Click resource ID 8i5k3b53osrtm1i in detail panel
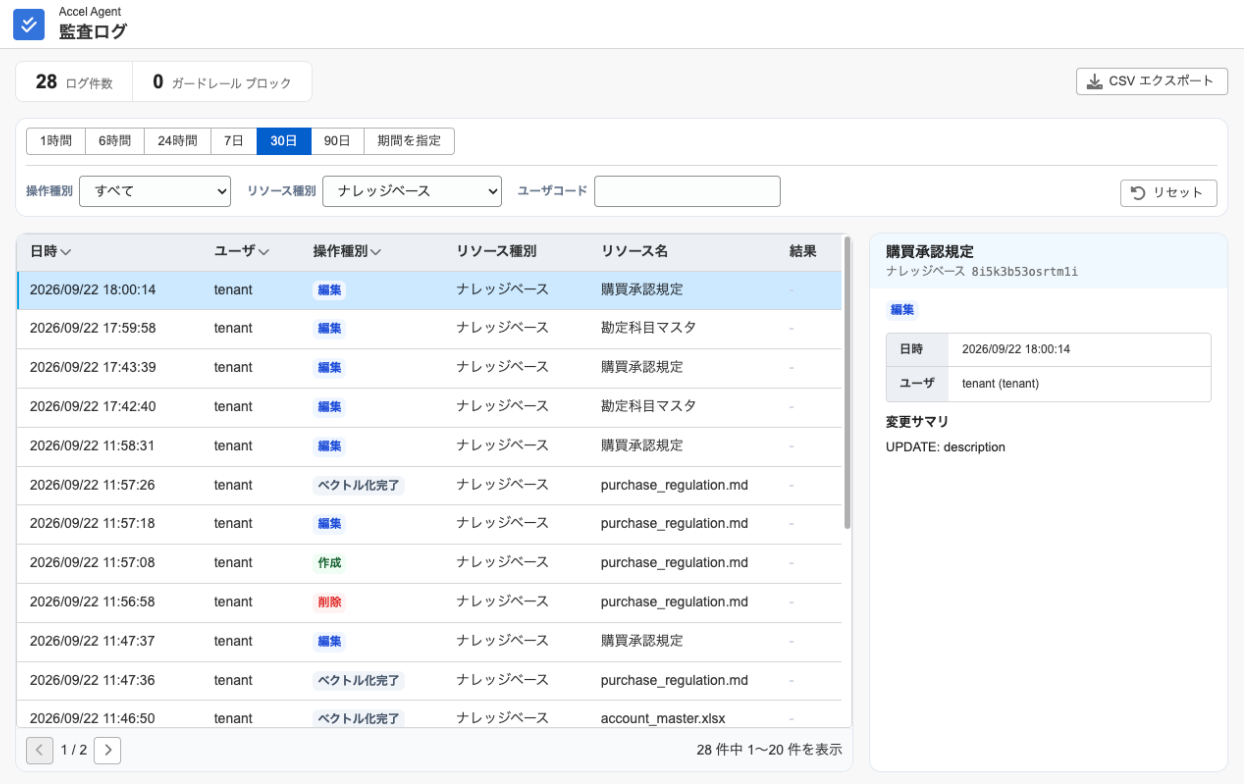Image resolution: width=1244 pixels, height=784 pixels. pyautogui.click(x=1024, y=271)
